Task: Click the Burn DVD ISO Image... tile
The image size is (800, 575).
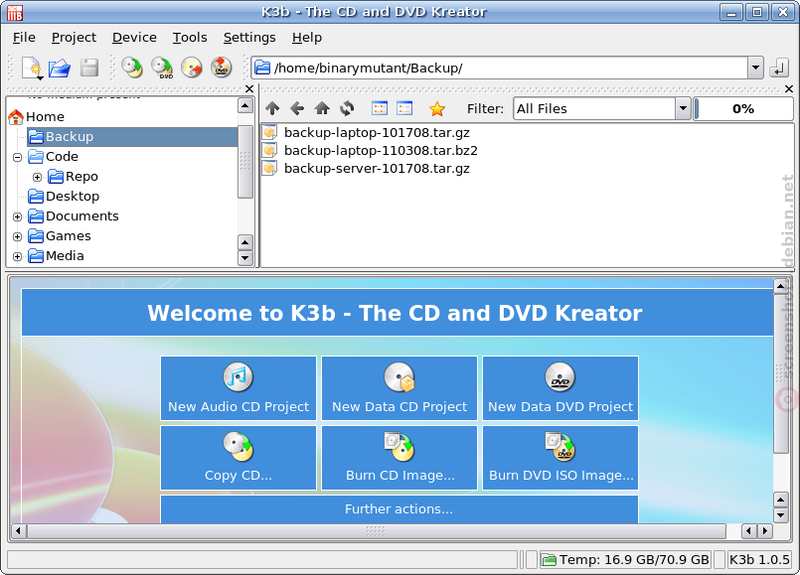Action: pyautogui.click(x=560, y=458)
